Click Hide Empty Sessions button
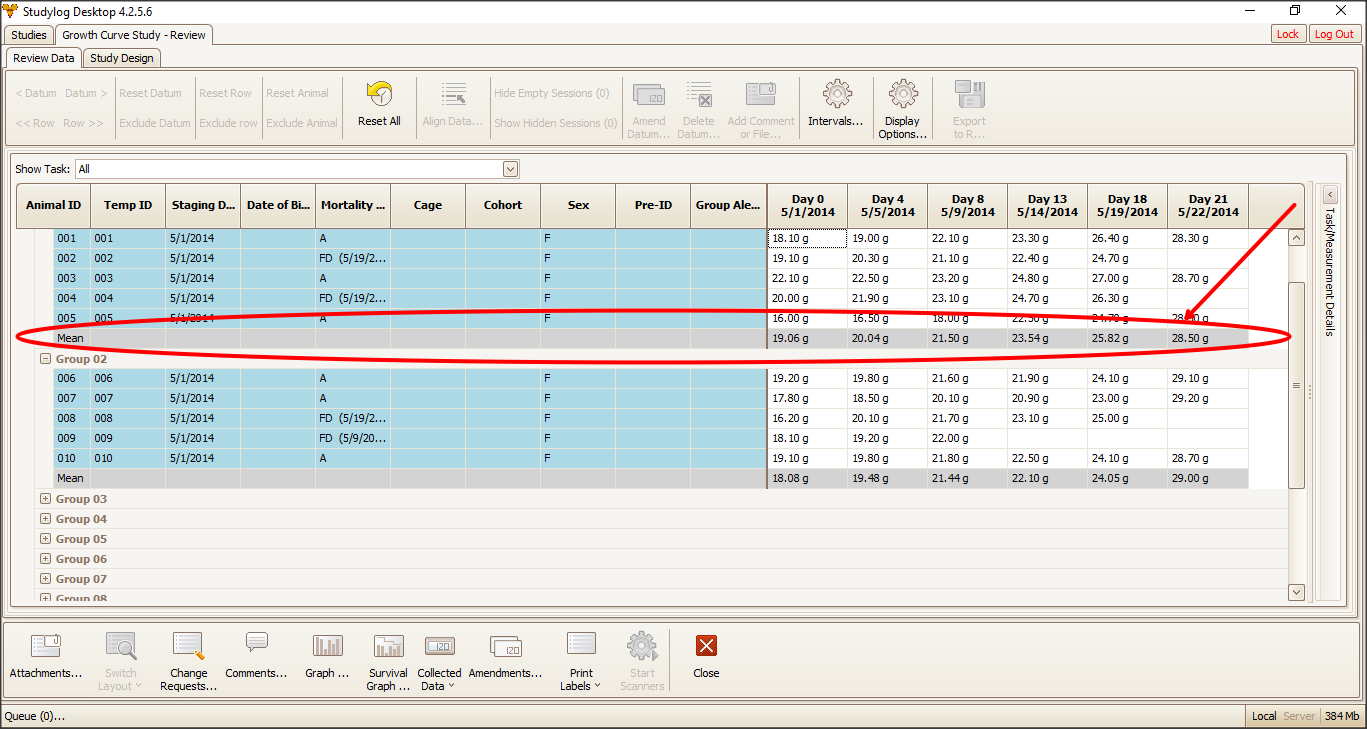The width and height of the screenshot is (1367, 729). (x=552, y=93)
